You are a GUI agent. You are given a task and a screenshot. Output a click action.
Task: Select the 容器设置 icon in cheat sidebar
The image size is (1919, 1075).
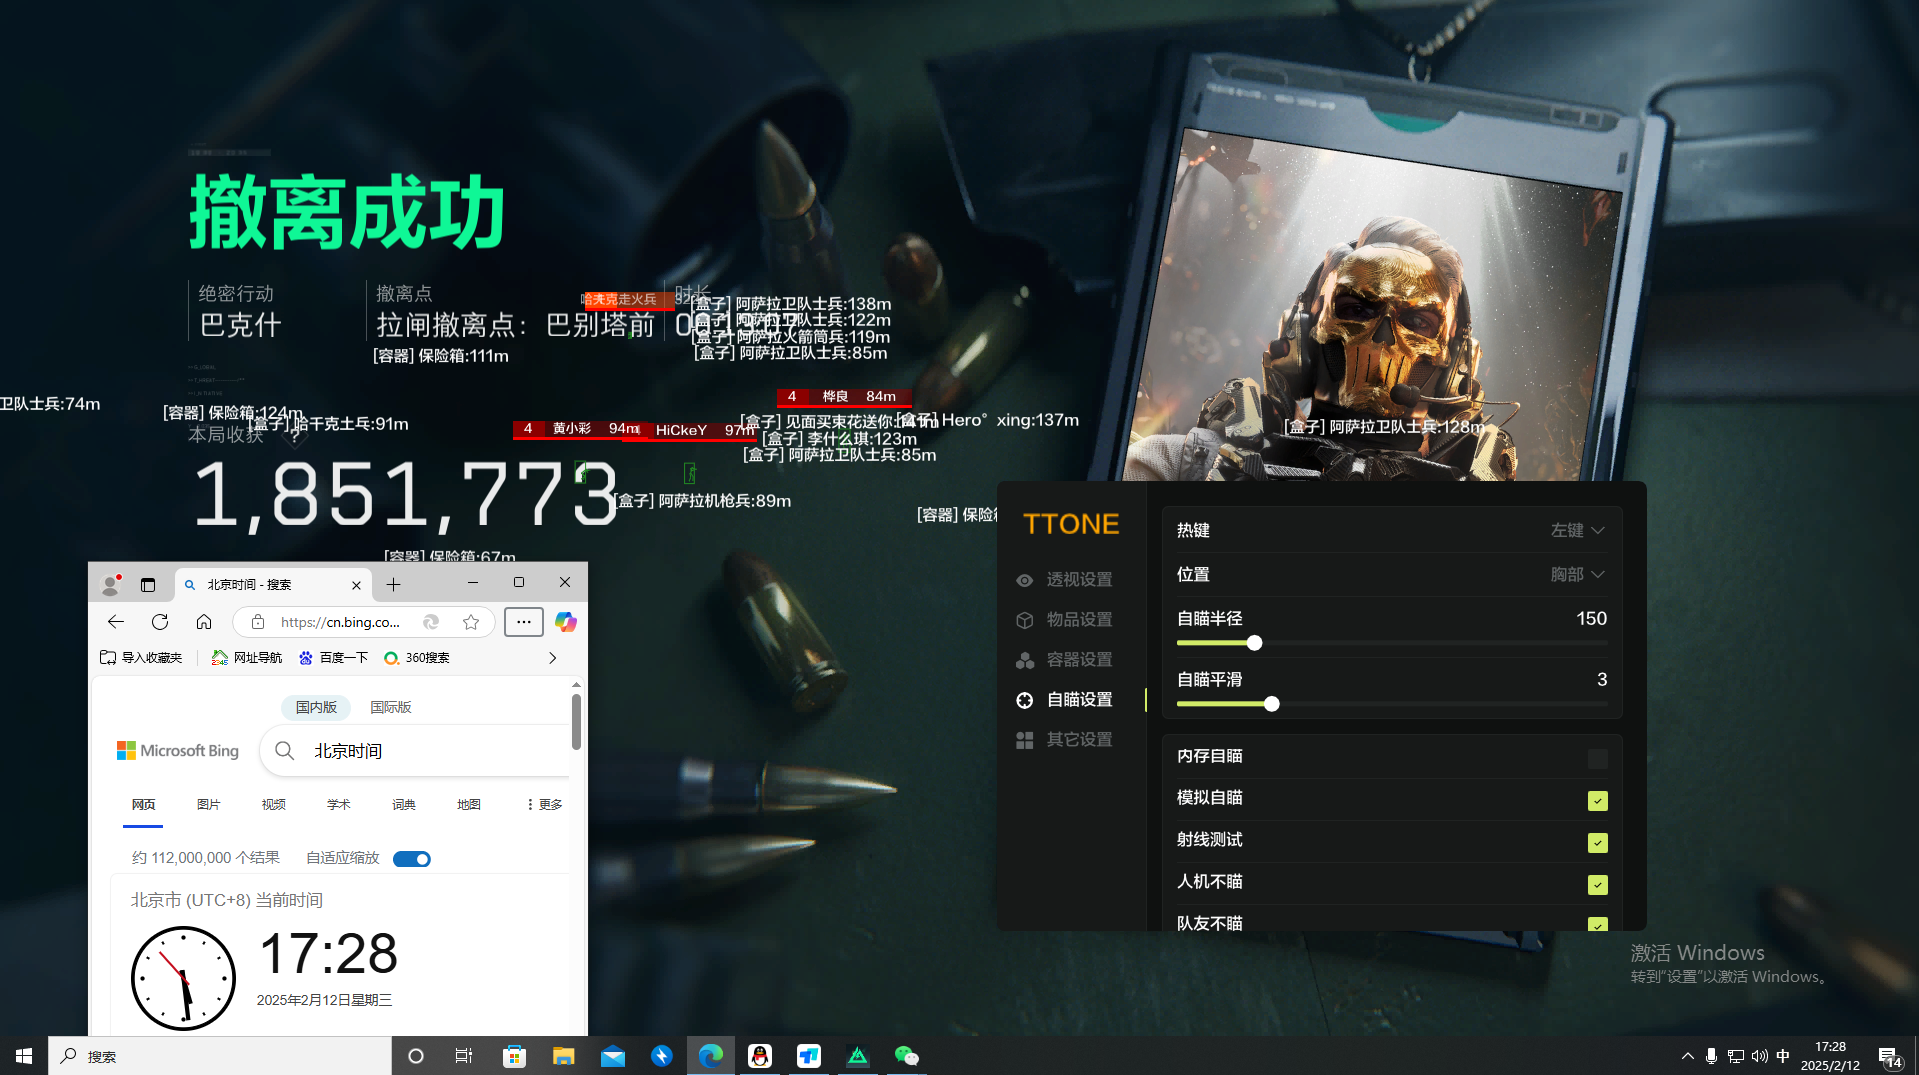tap(1024, 659)
